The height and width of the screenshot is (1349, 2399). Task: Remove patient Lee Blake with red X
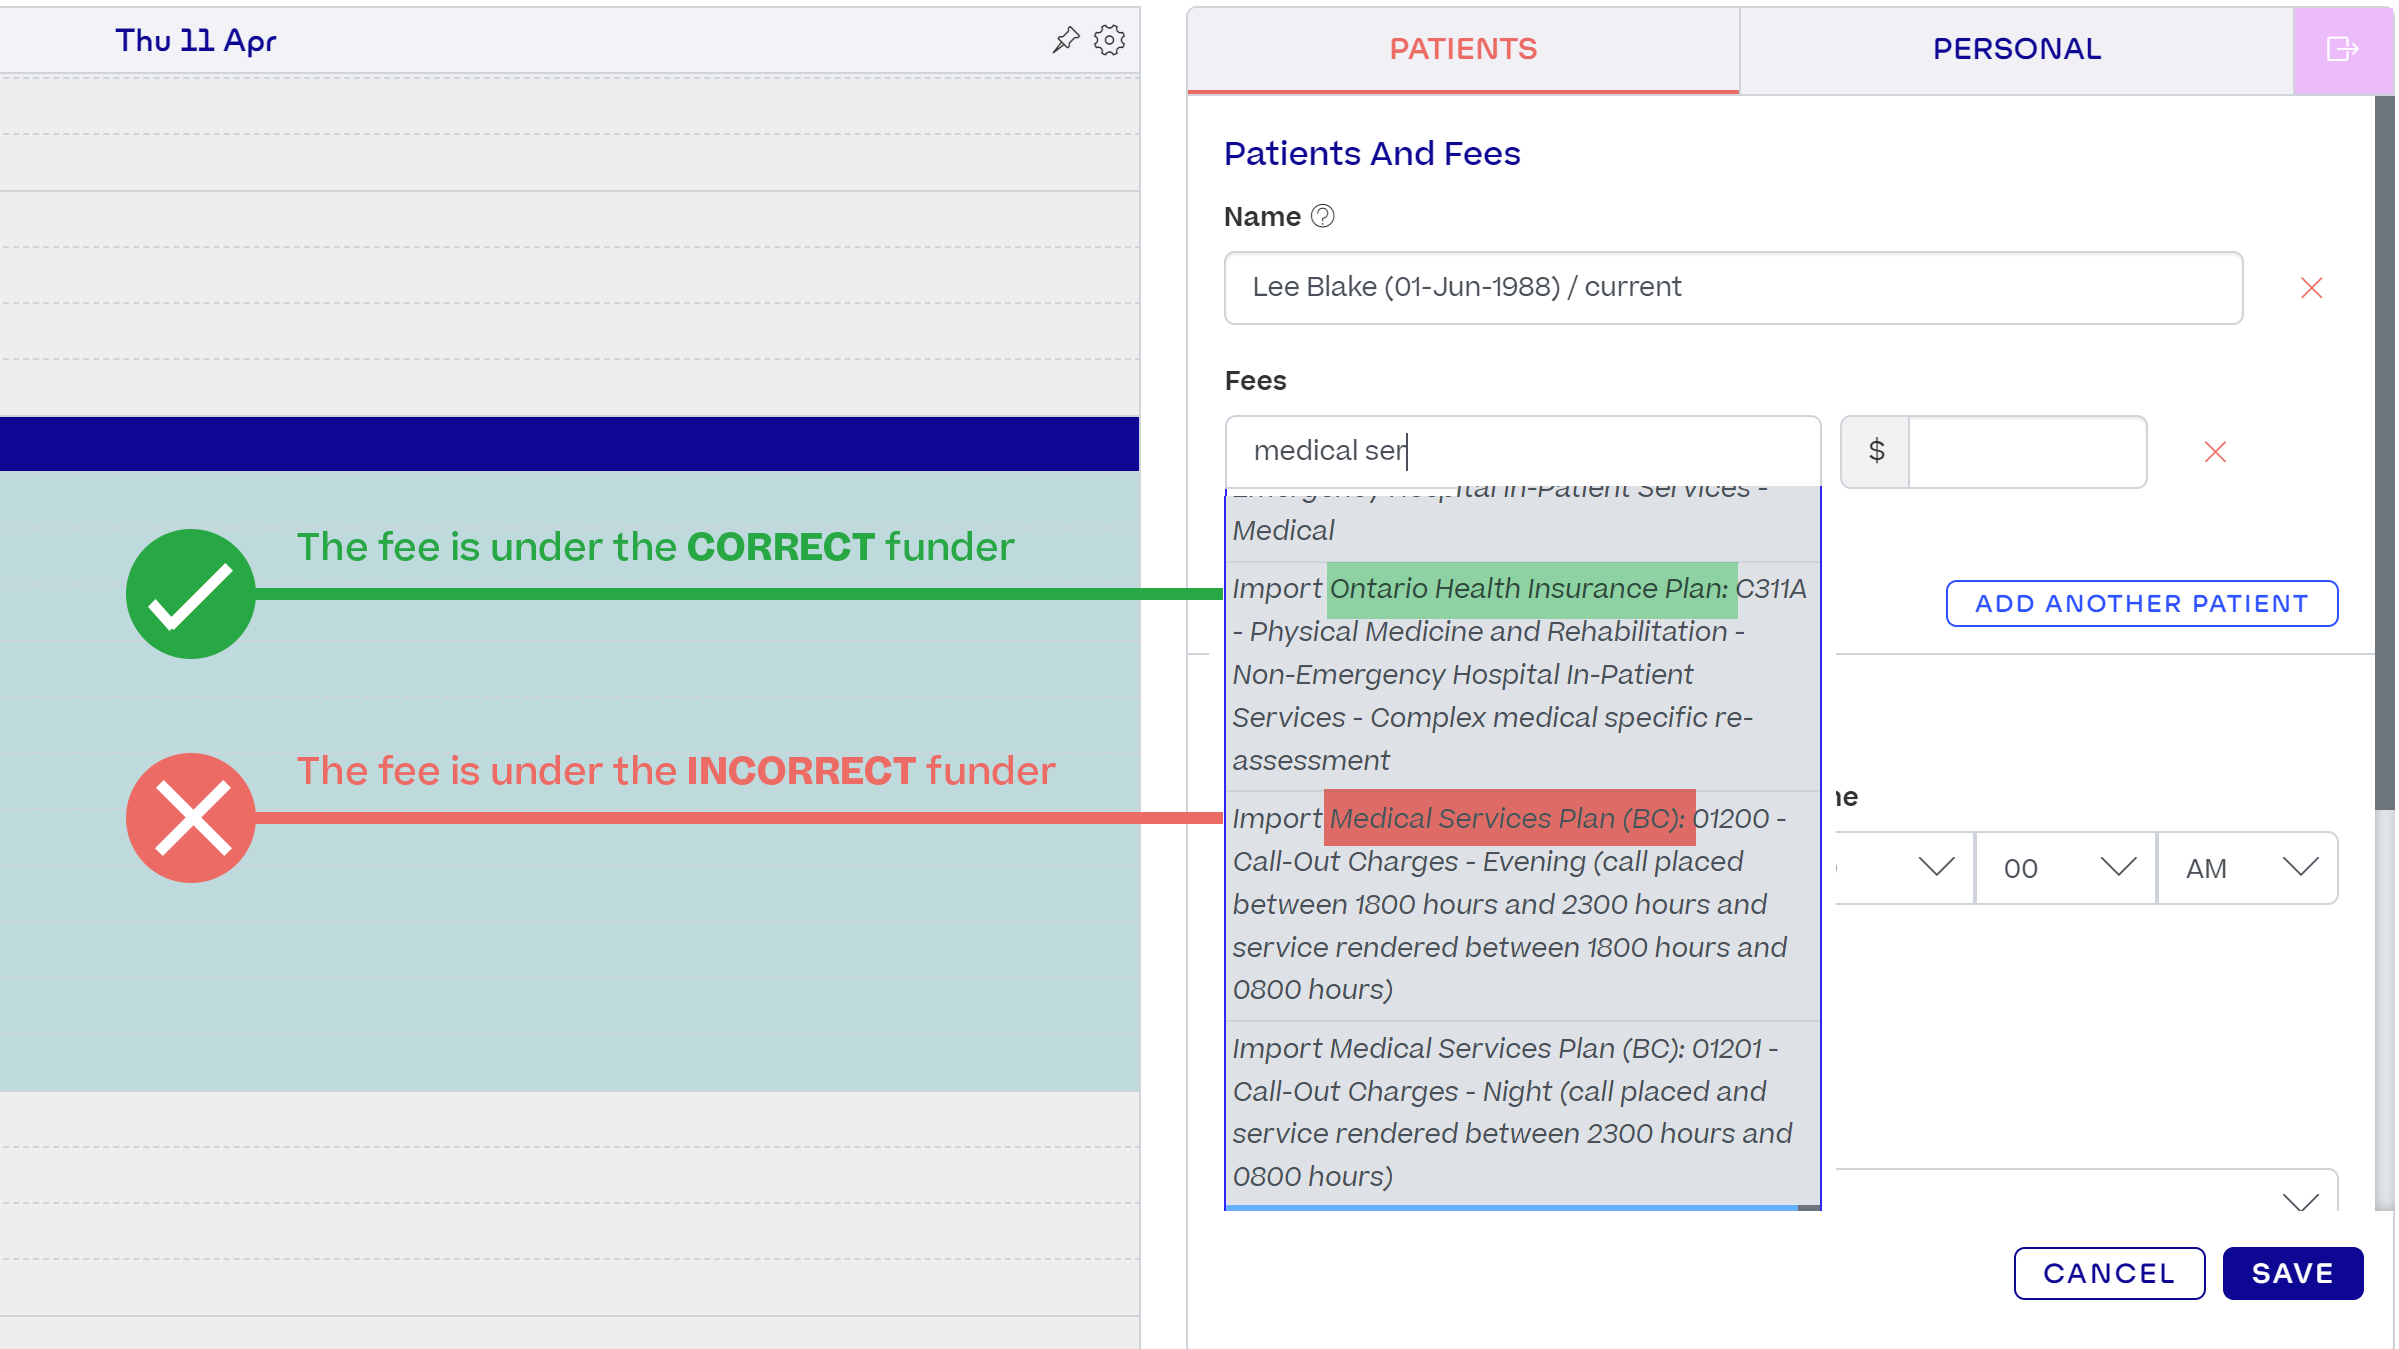(2311, 288)
